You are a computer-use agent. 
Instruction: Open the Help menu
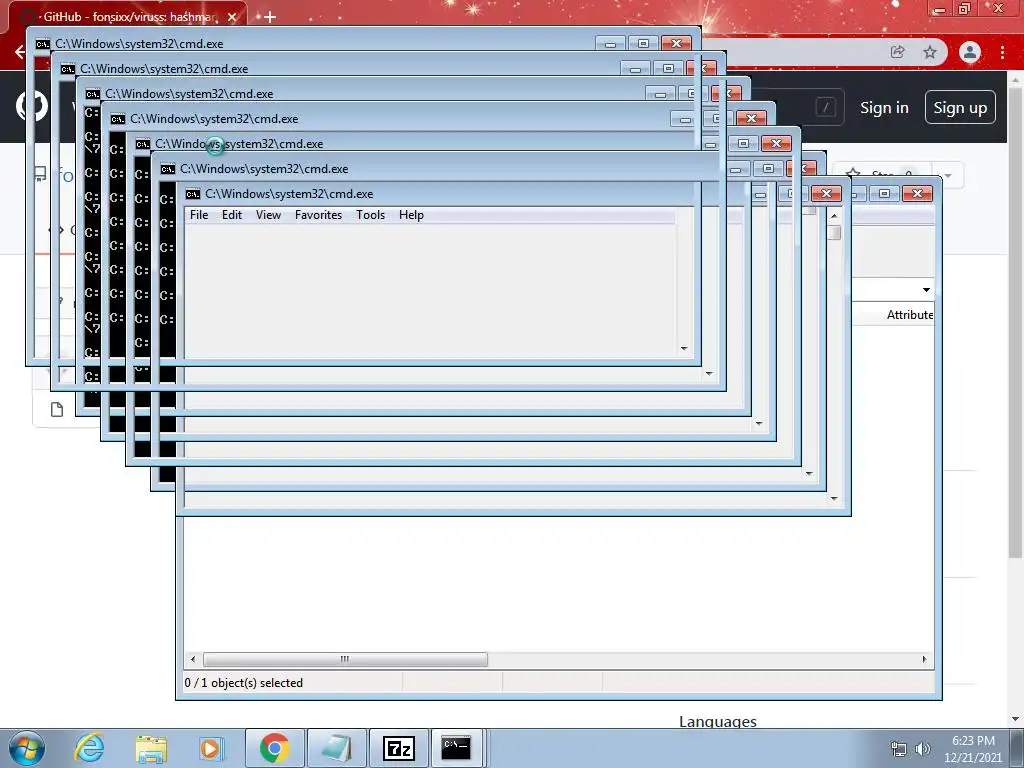(x=411, y=215)
